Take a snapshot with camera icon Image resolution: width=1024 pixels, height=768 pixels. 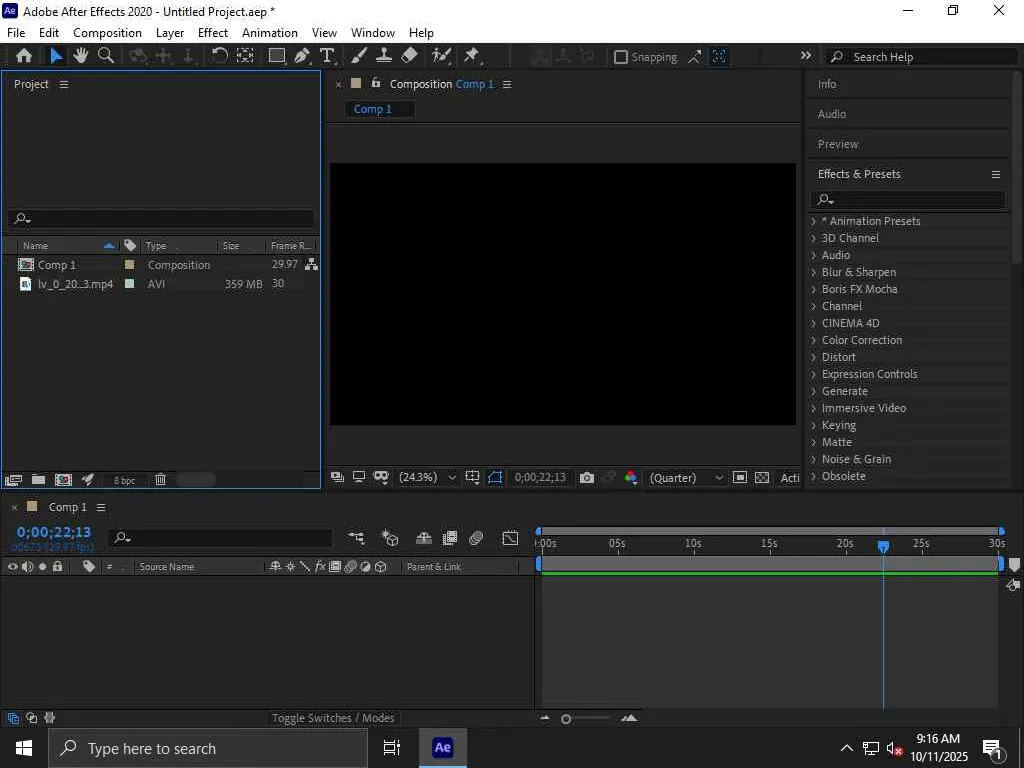point(587,478)
